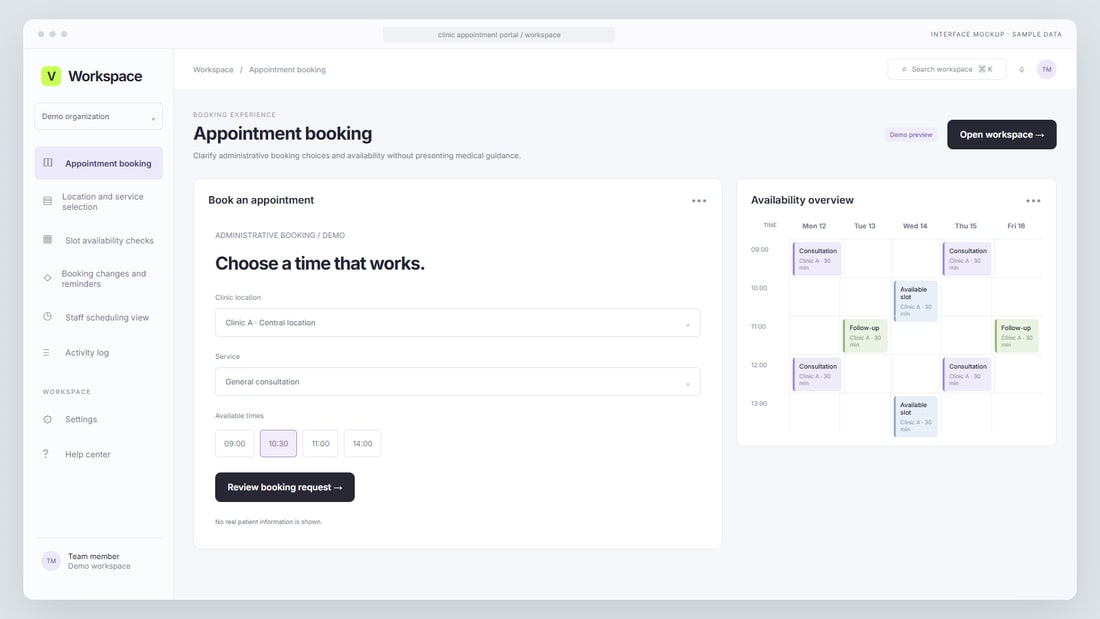
Task: Click Team member Demo workspace profile
Action: (98, 561)
